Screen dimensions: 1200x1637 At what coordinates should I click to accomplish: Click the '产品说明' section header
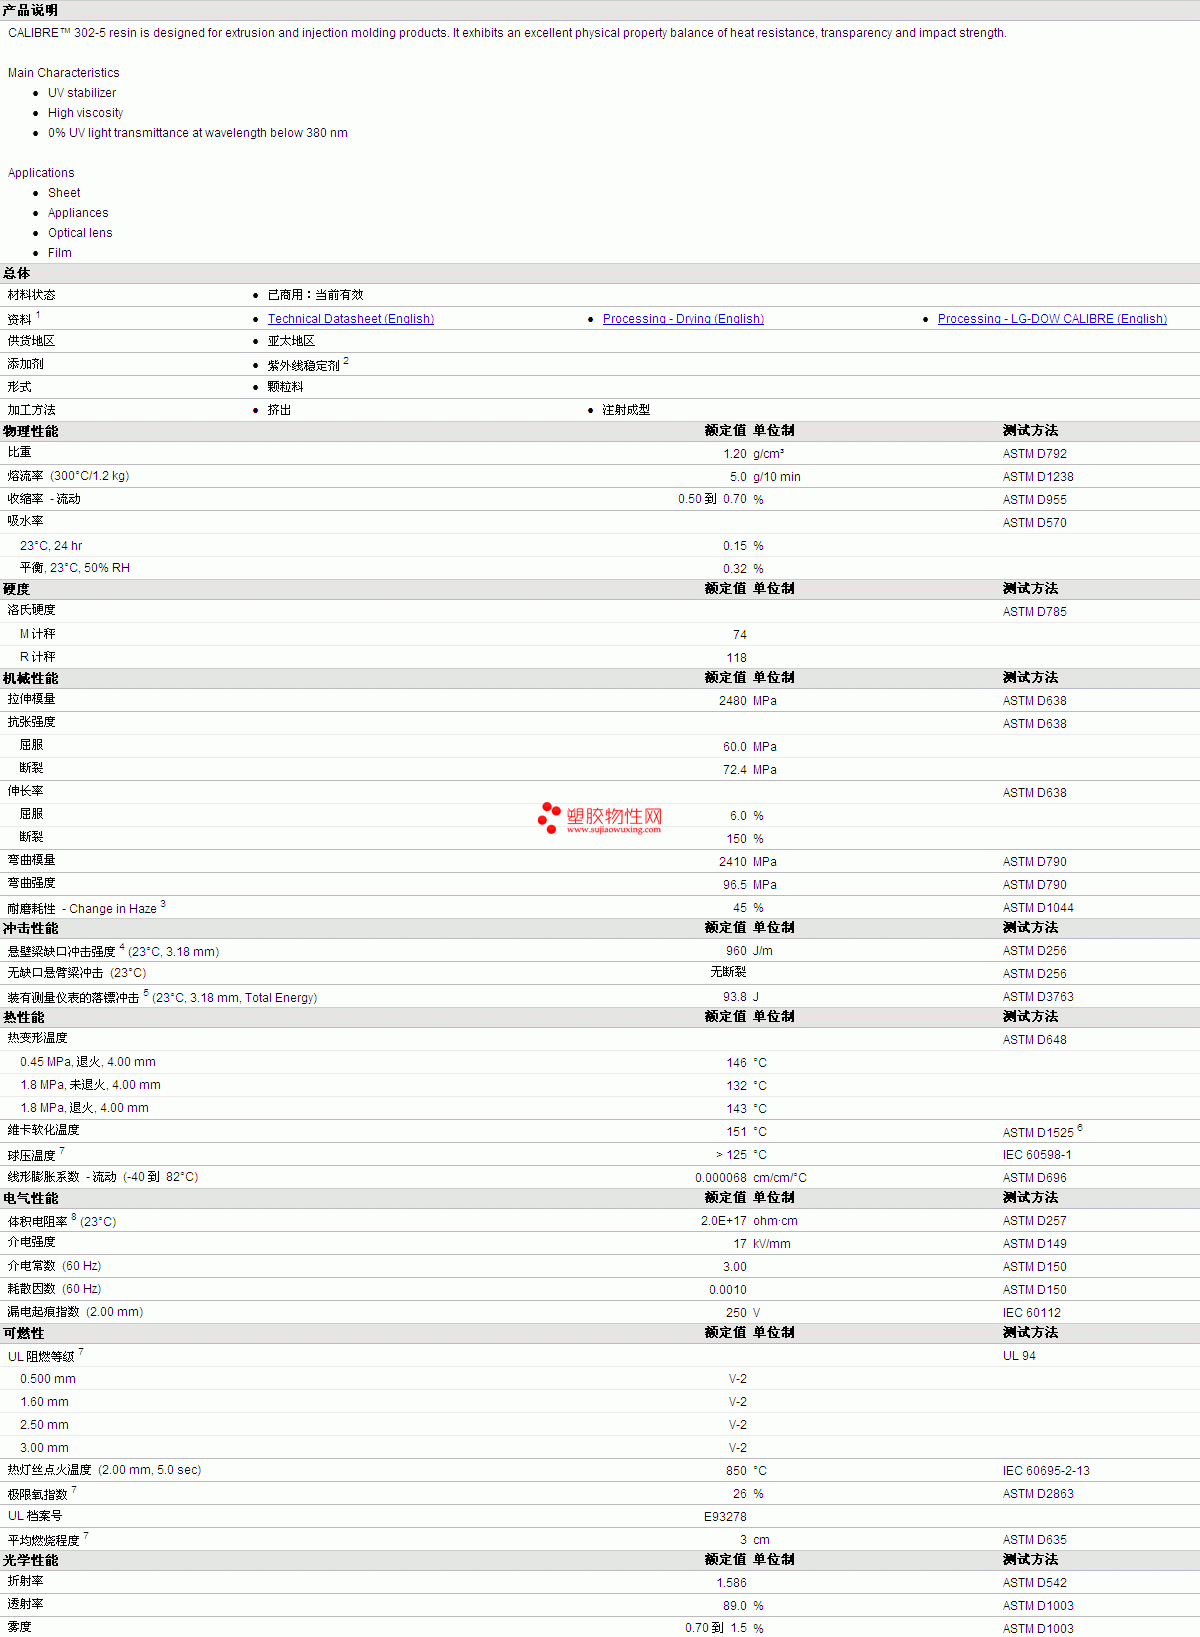[x=31, y=10]
